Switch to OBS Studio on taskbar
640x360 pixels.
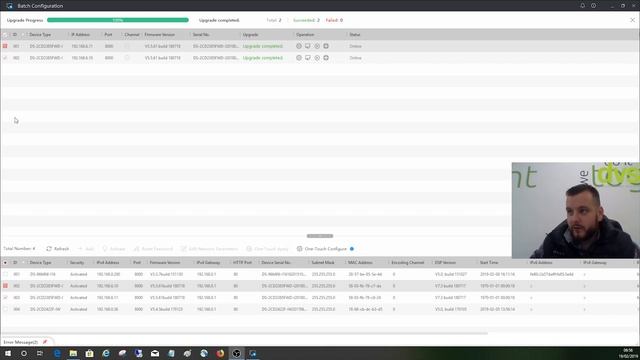[237, 353]
